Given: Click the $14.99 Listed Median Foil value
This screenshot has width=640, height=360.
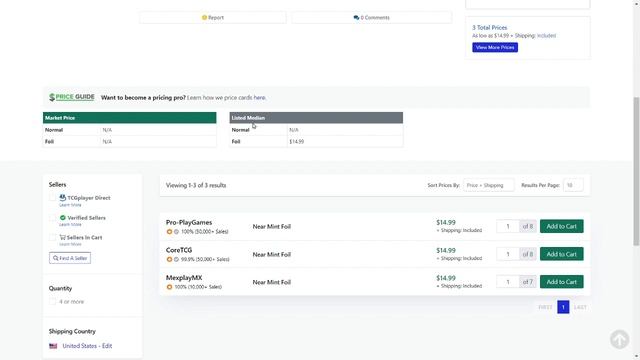Looking at the screenshot, I should point(297,142).
